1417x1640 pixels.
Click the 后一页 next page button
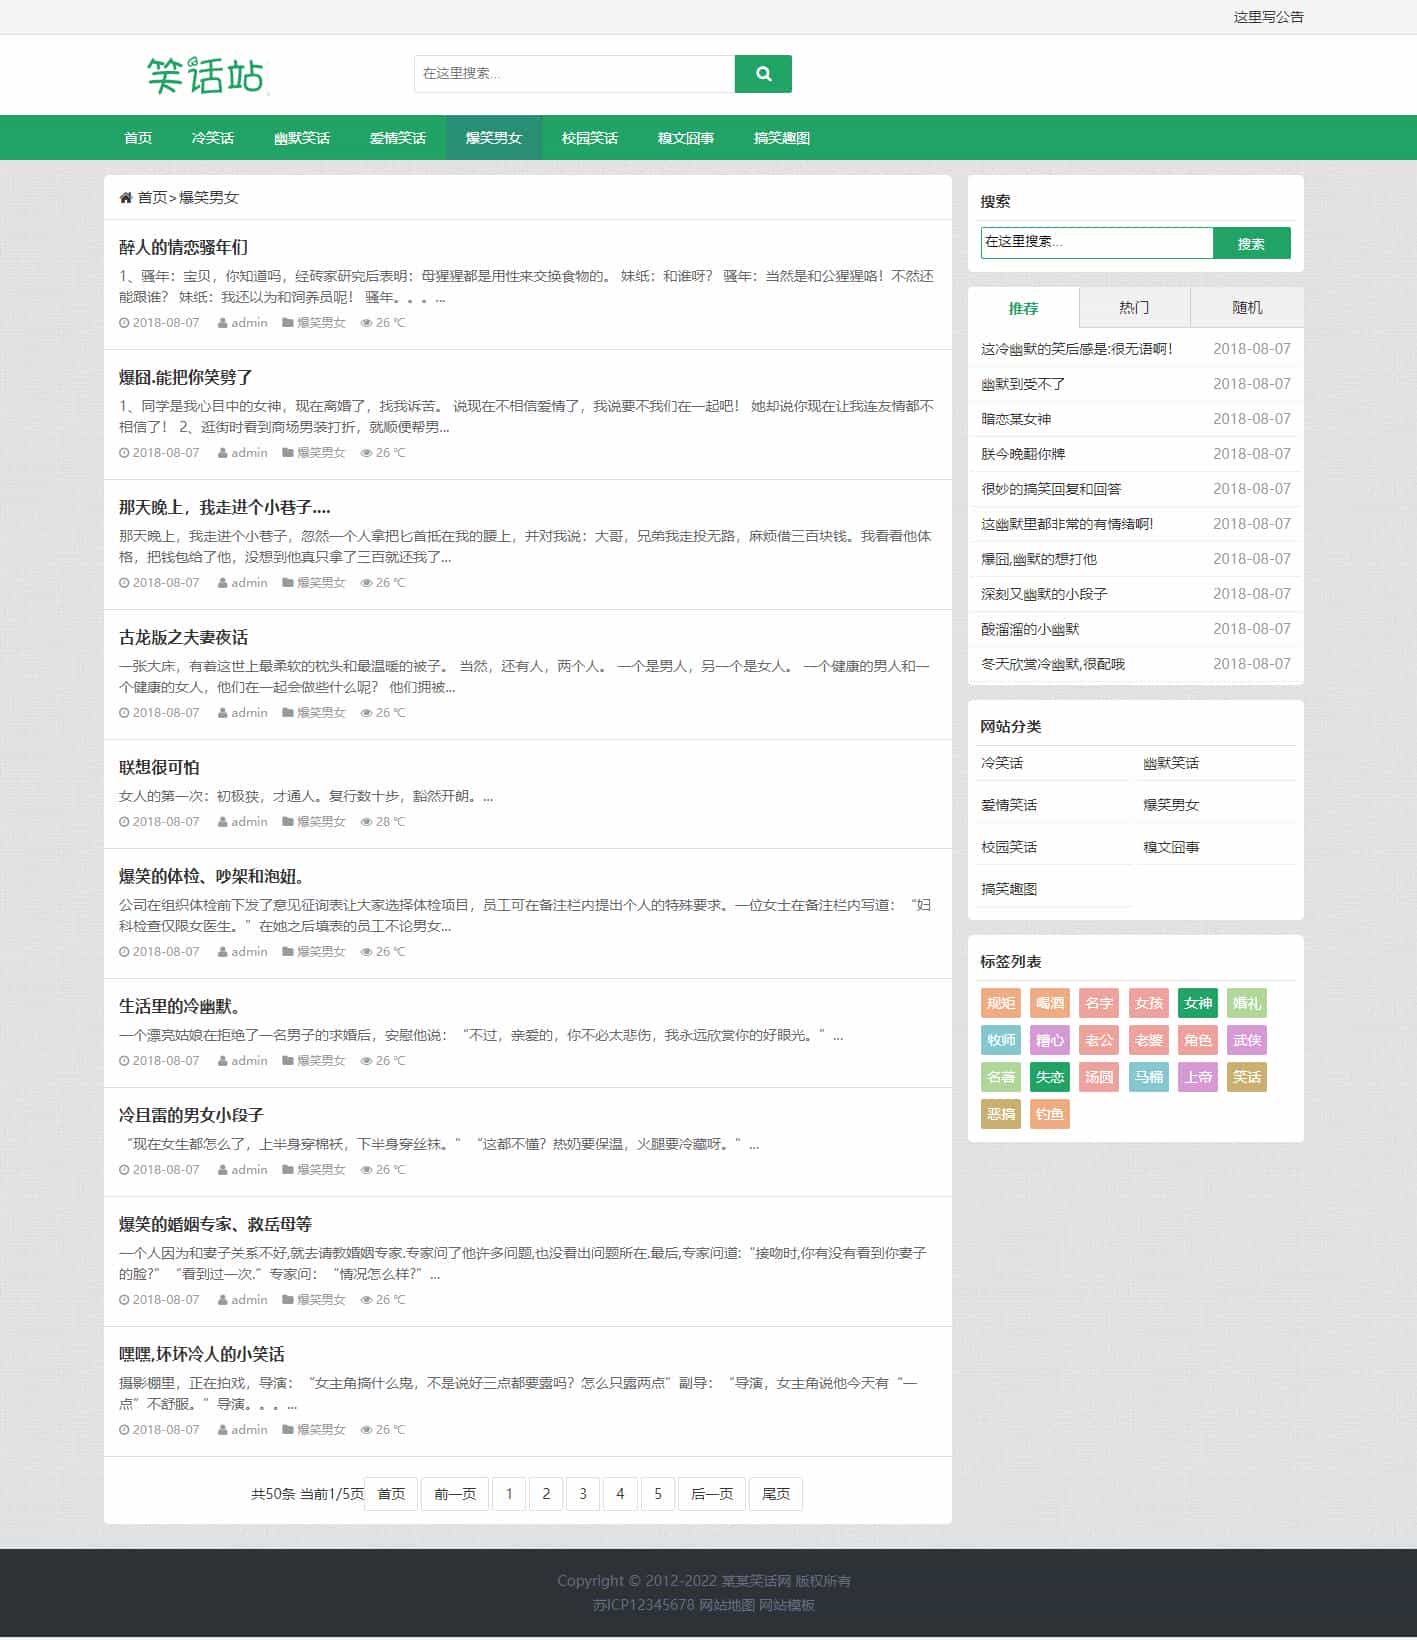click(x=712, y=1494)
